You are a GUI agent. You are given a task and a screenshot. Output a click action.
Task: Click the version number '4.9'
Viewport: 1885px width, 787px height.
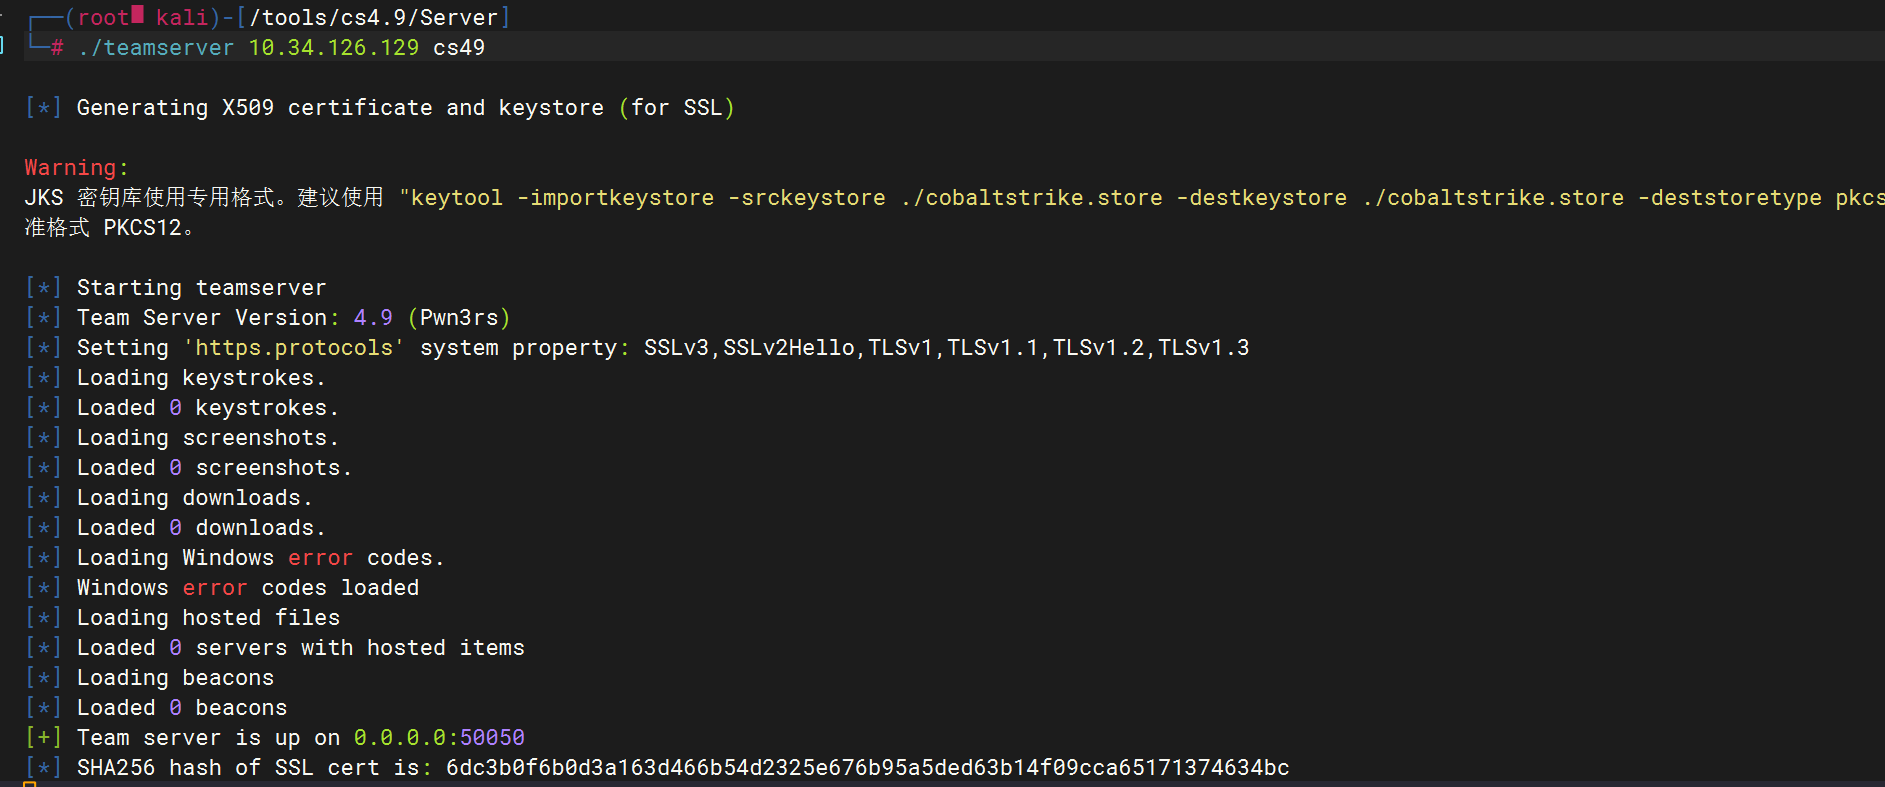(373, 317)
